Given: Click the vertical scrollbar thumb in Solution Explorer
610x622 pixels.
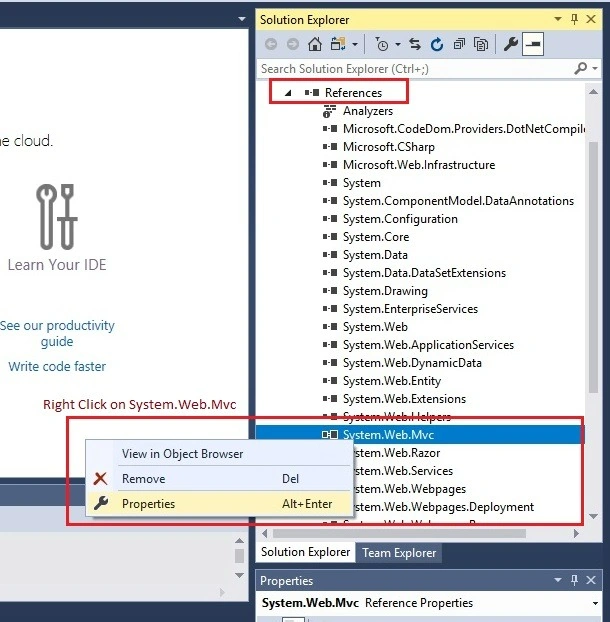Looking at the screenshot, I should [593, 267].
